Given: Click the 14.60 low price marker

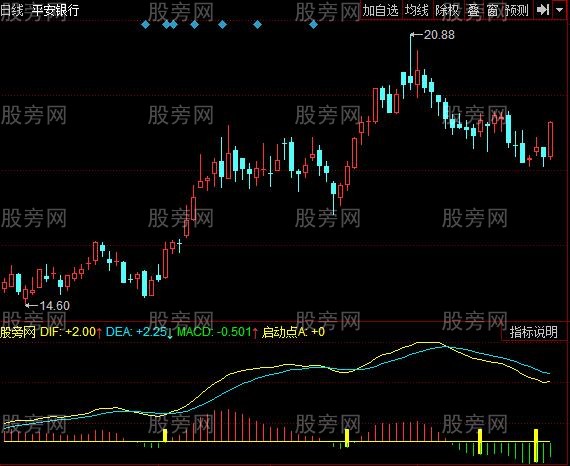Looking at the screenshot, I should pos(55,306).
